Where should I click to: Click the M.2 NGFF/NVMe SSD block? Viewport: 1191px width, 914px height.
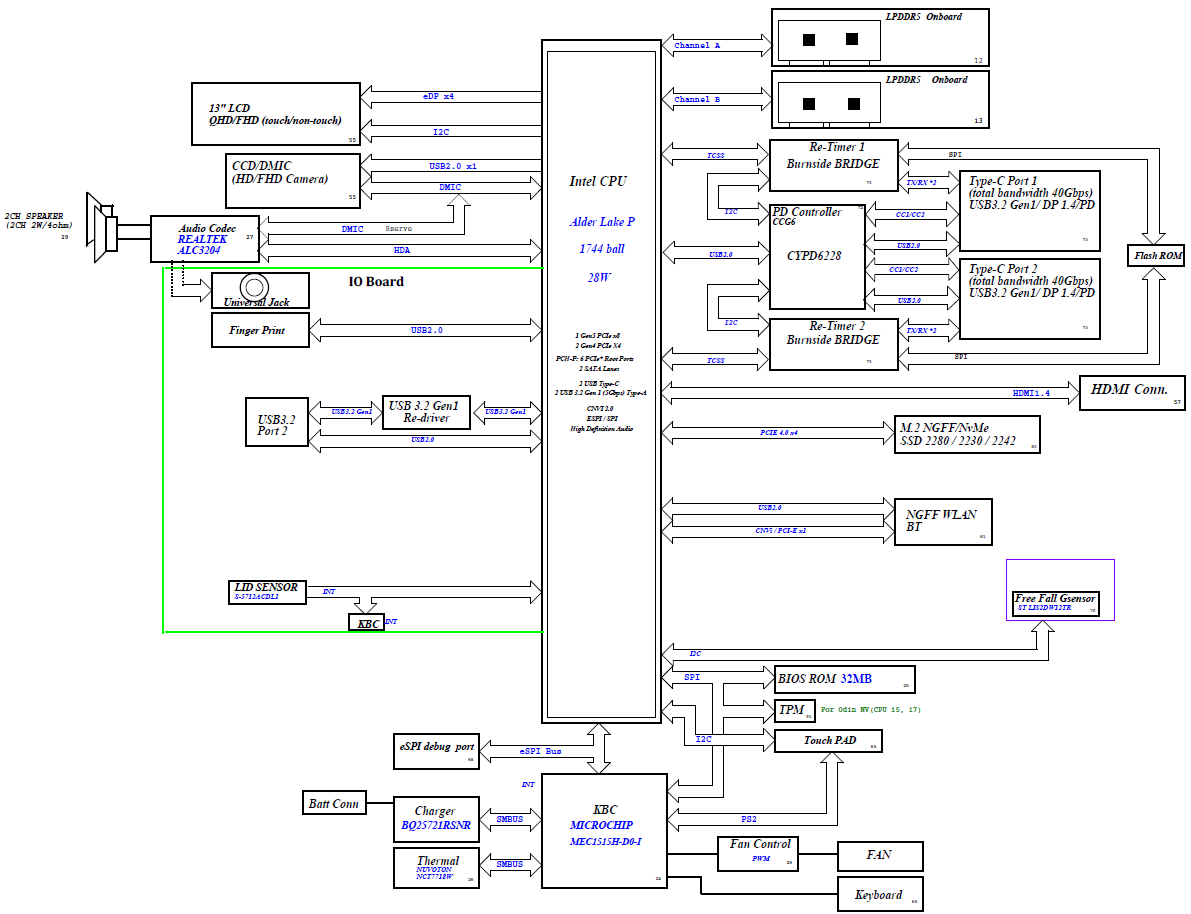pyautogui.click(x=967, y=436)
